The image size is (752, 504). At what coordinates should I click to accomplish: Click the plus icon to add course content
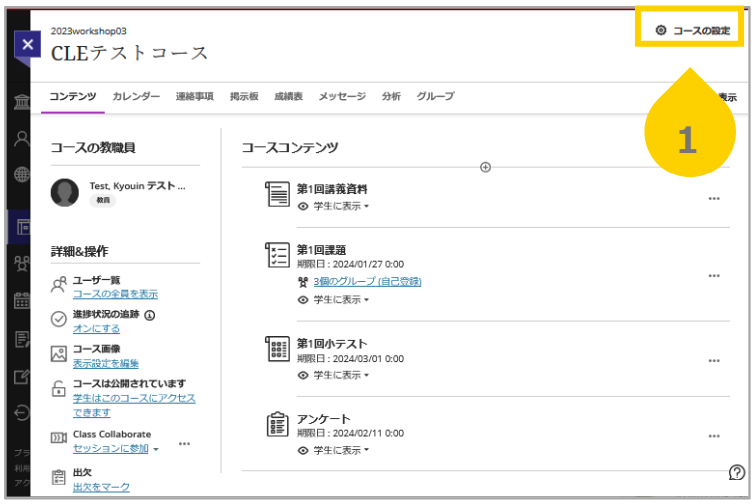tap(485, 167)
